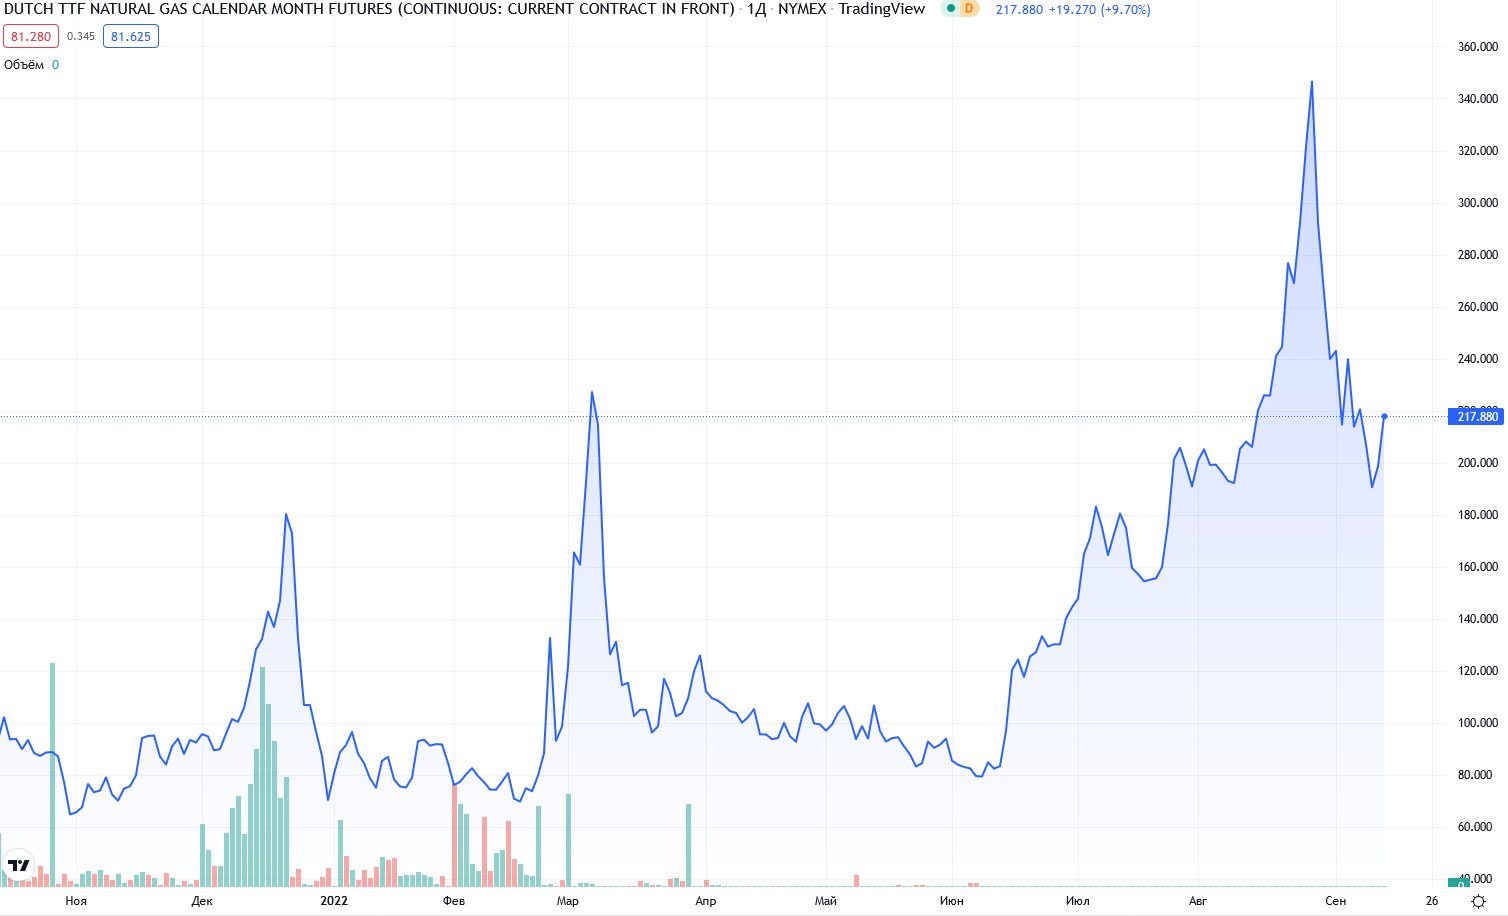Select the Объём volume indicator label
Image resolution: width=1508 pixels, height=916 pixels.
pyautogui.click(x=24, y=65)
